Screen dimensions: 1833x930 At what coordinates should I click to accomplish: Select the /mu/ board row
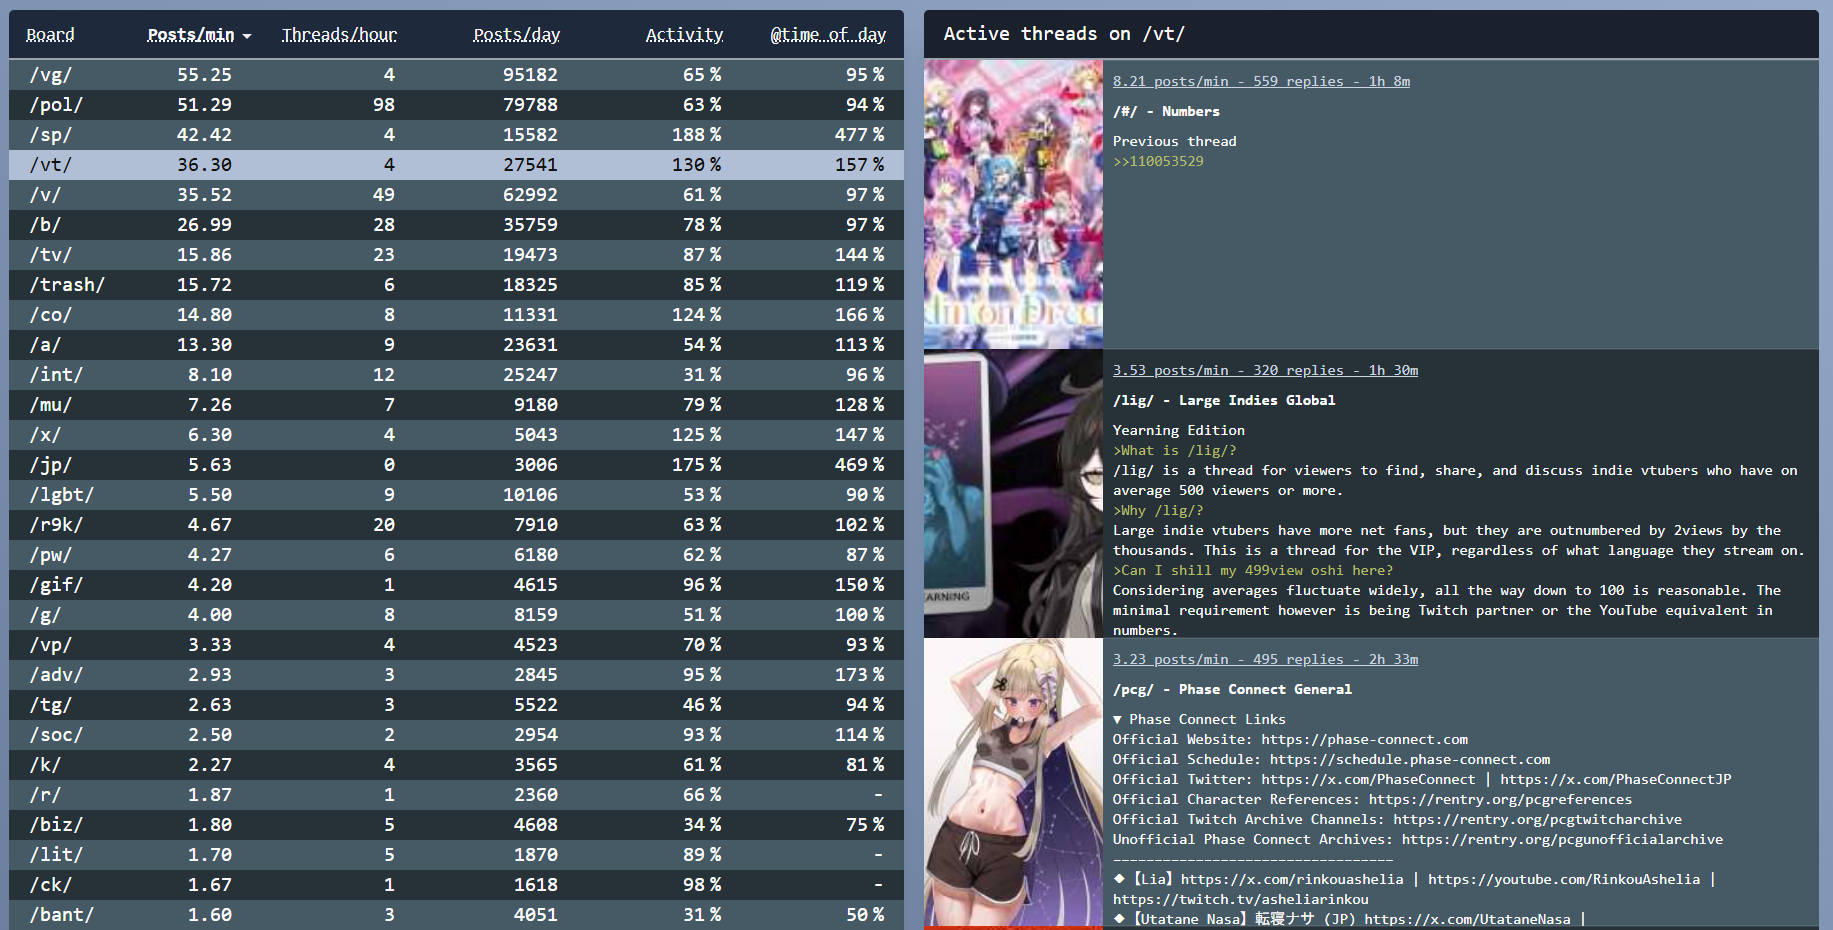[456, 405]
